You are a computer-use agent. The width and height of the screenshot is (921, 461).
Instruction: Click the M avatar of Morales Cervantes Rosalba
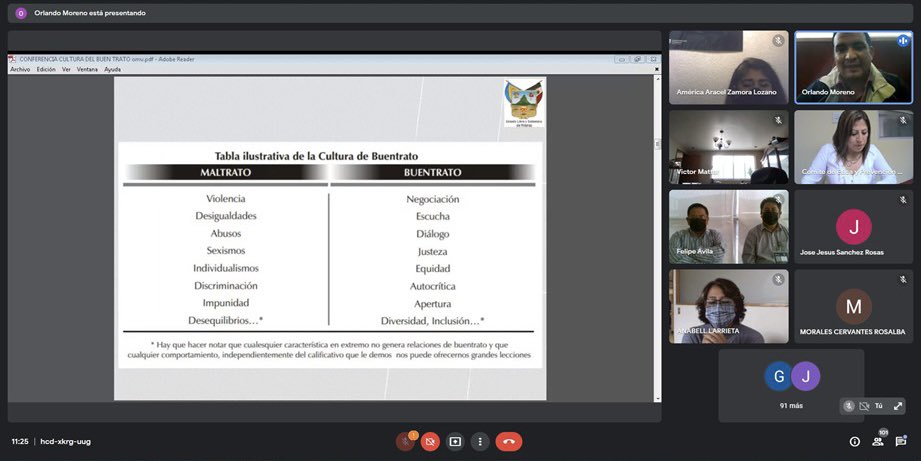coord(853,306)
